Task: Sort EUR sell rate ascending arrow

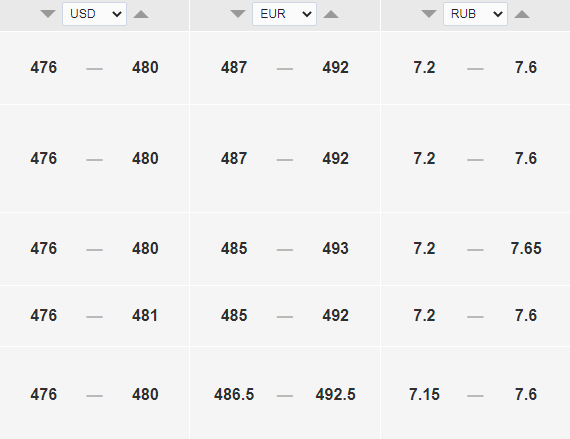Action: (x=331, y=14)
